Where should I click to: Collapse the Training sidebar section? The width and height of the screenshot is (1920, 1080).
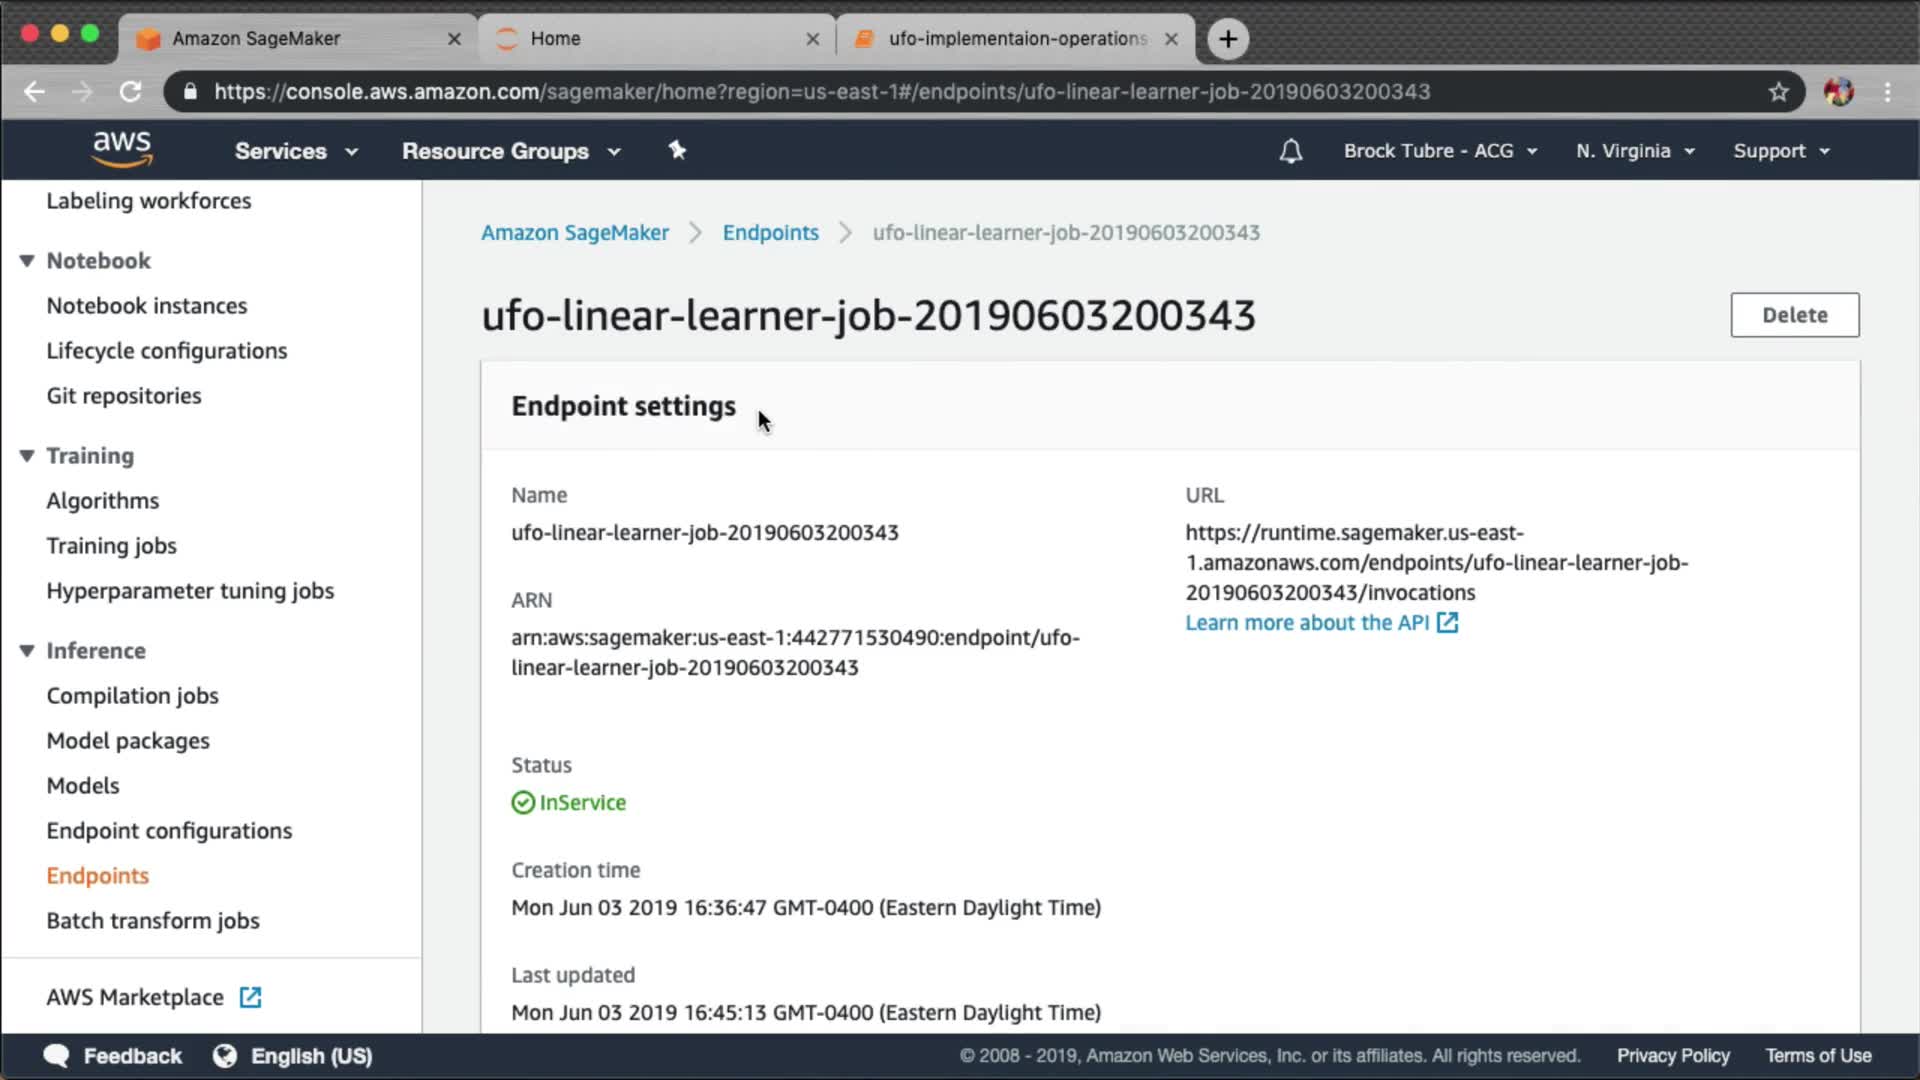[x=27, y=456]
